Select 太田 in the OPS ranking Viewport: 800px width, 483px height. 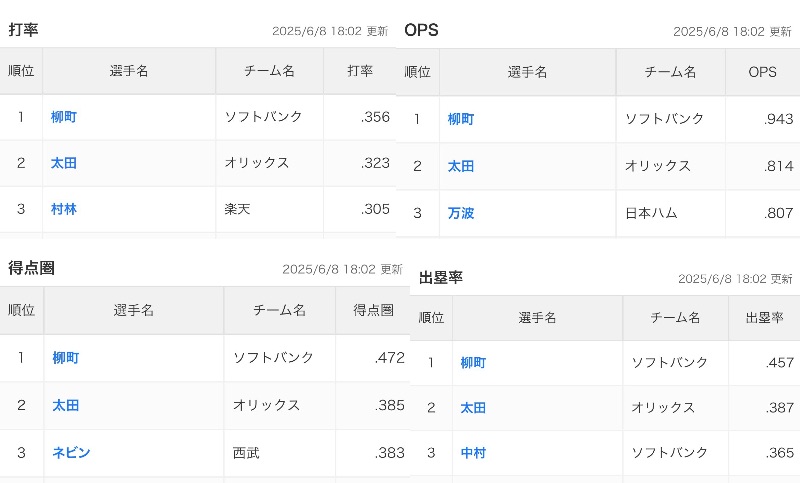tap(461, 166)
